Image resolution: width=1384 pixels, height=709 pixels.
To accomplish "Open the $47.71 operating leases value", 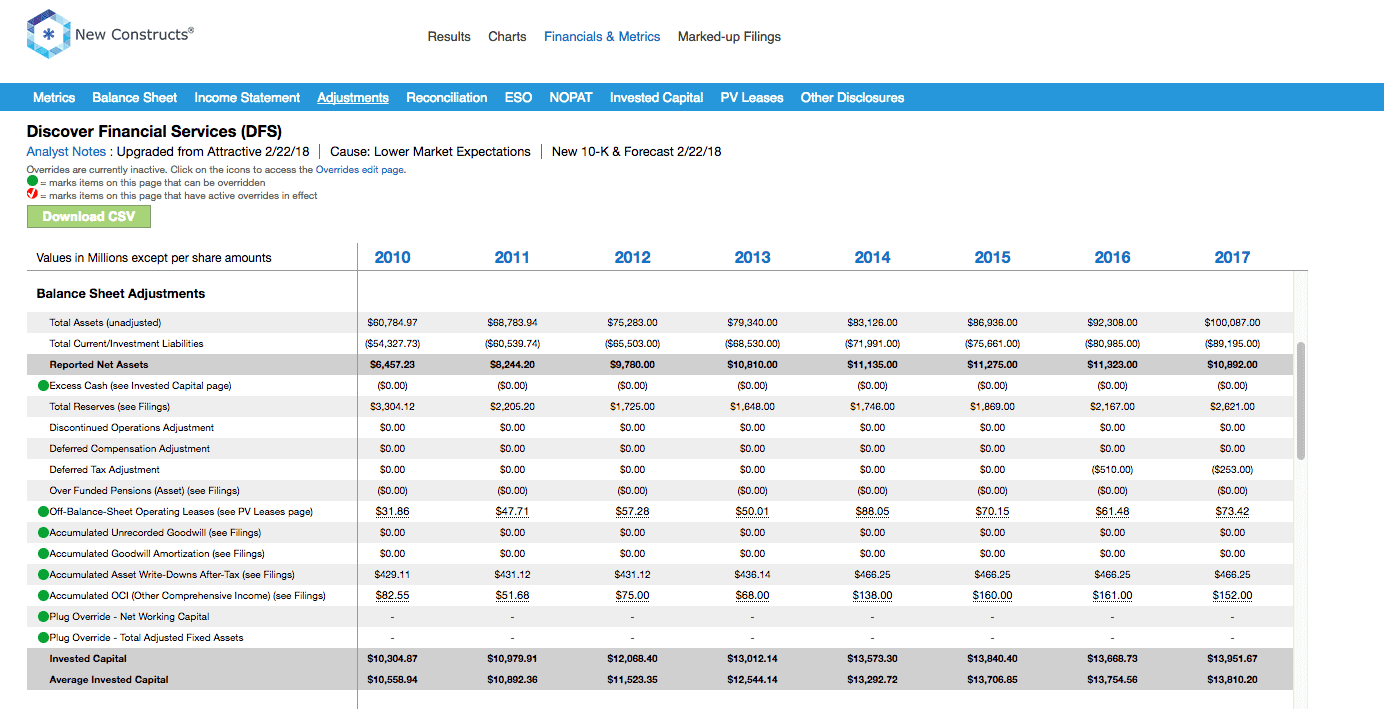I will tap(512, 511).
